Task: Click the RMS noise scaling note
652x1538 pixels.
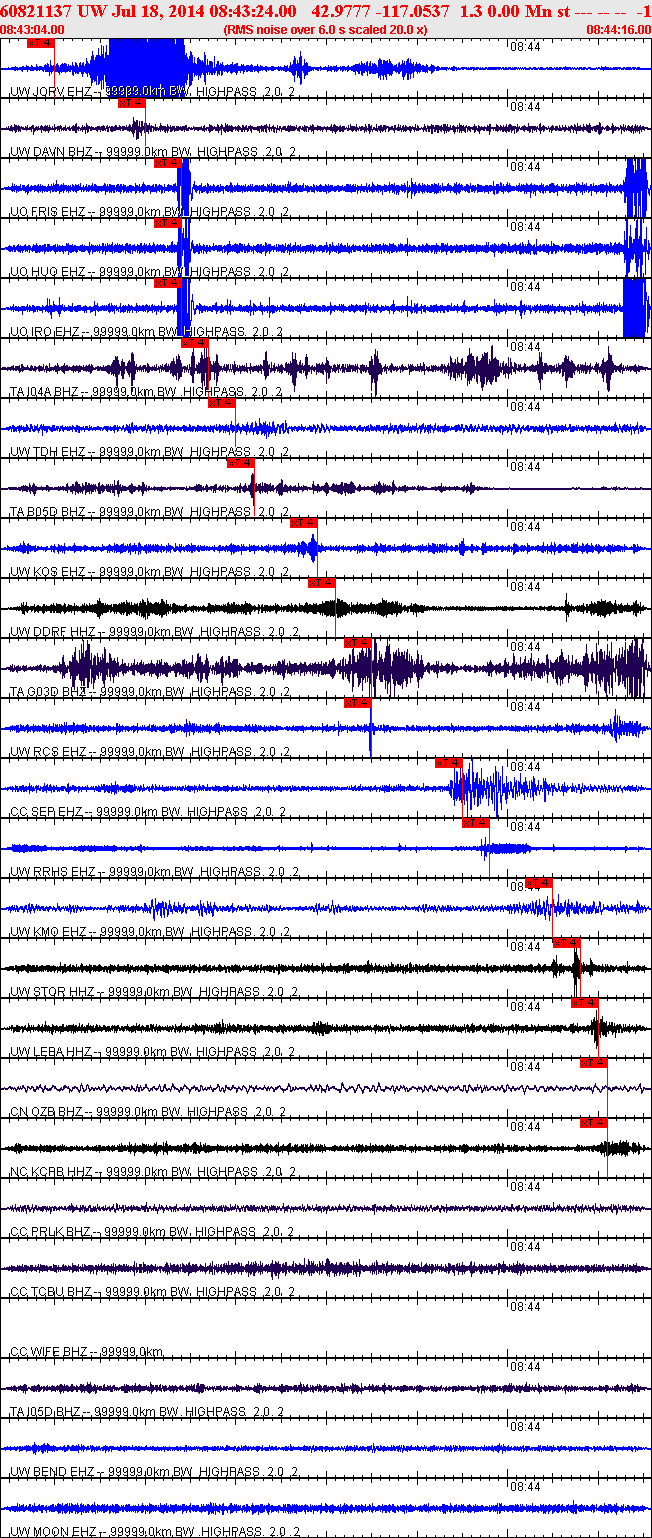Action: click(326, 30)
